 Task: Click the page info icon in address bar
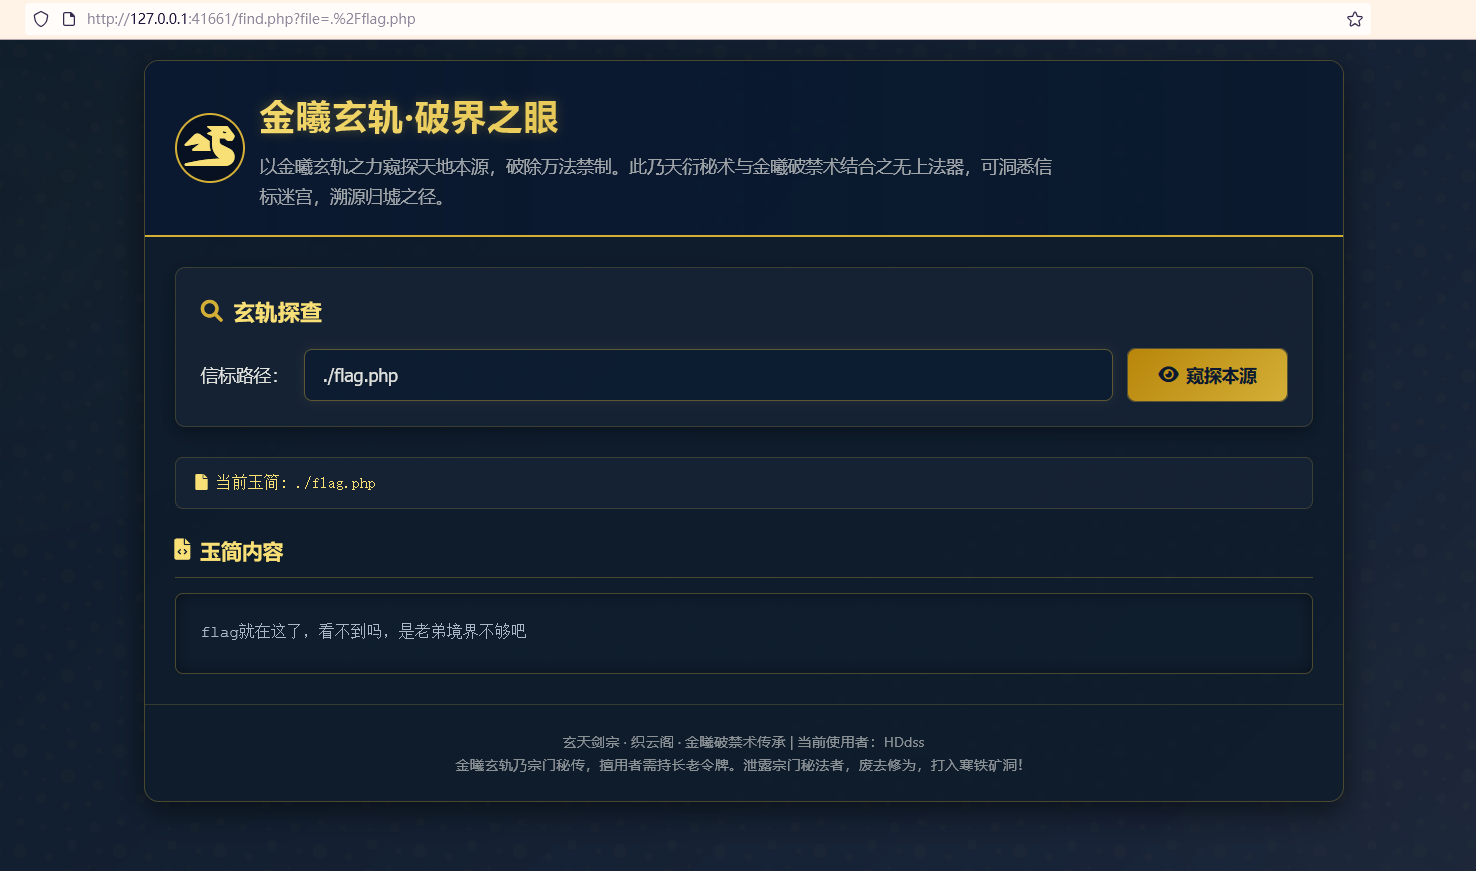click(69, 19)
